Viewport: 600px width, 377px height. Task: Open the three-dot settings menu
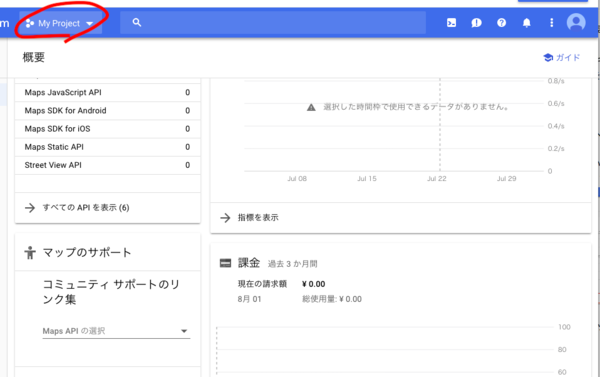(551, 23)
